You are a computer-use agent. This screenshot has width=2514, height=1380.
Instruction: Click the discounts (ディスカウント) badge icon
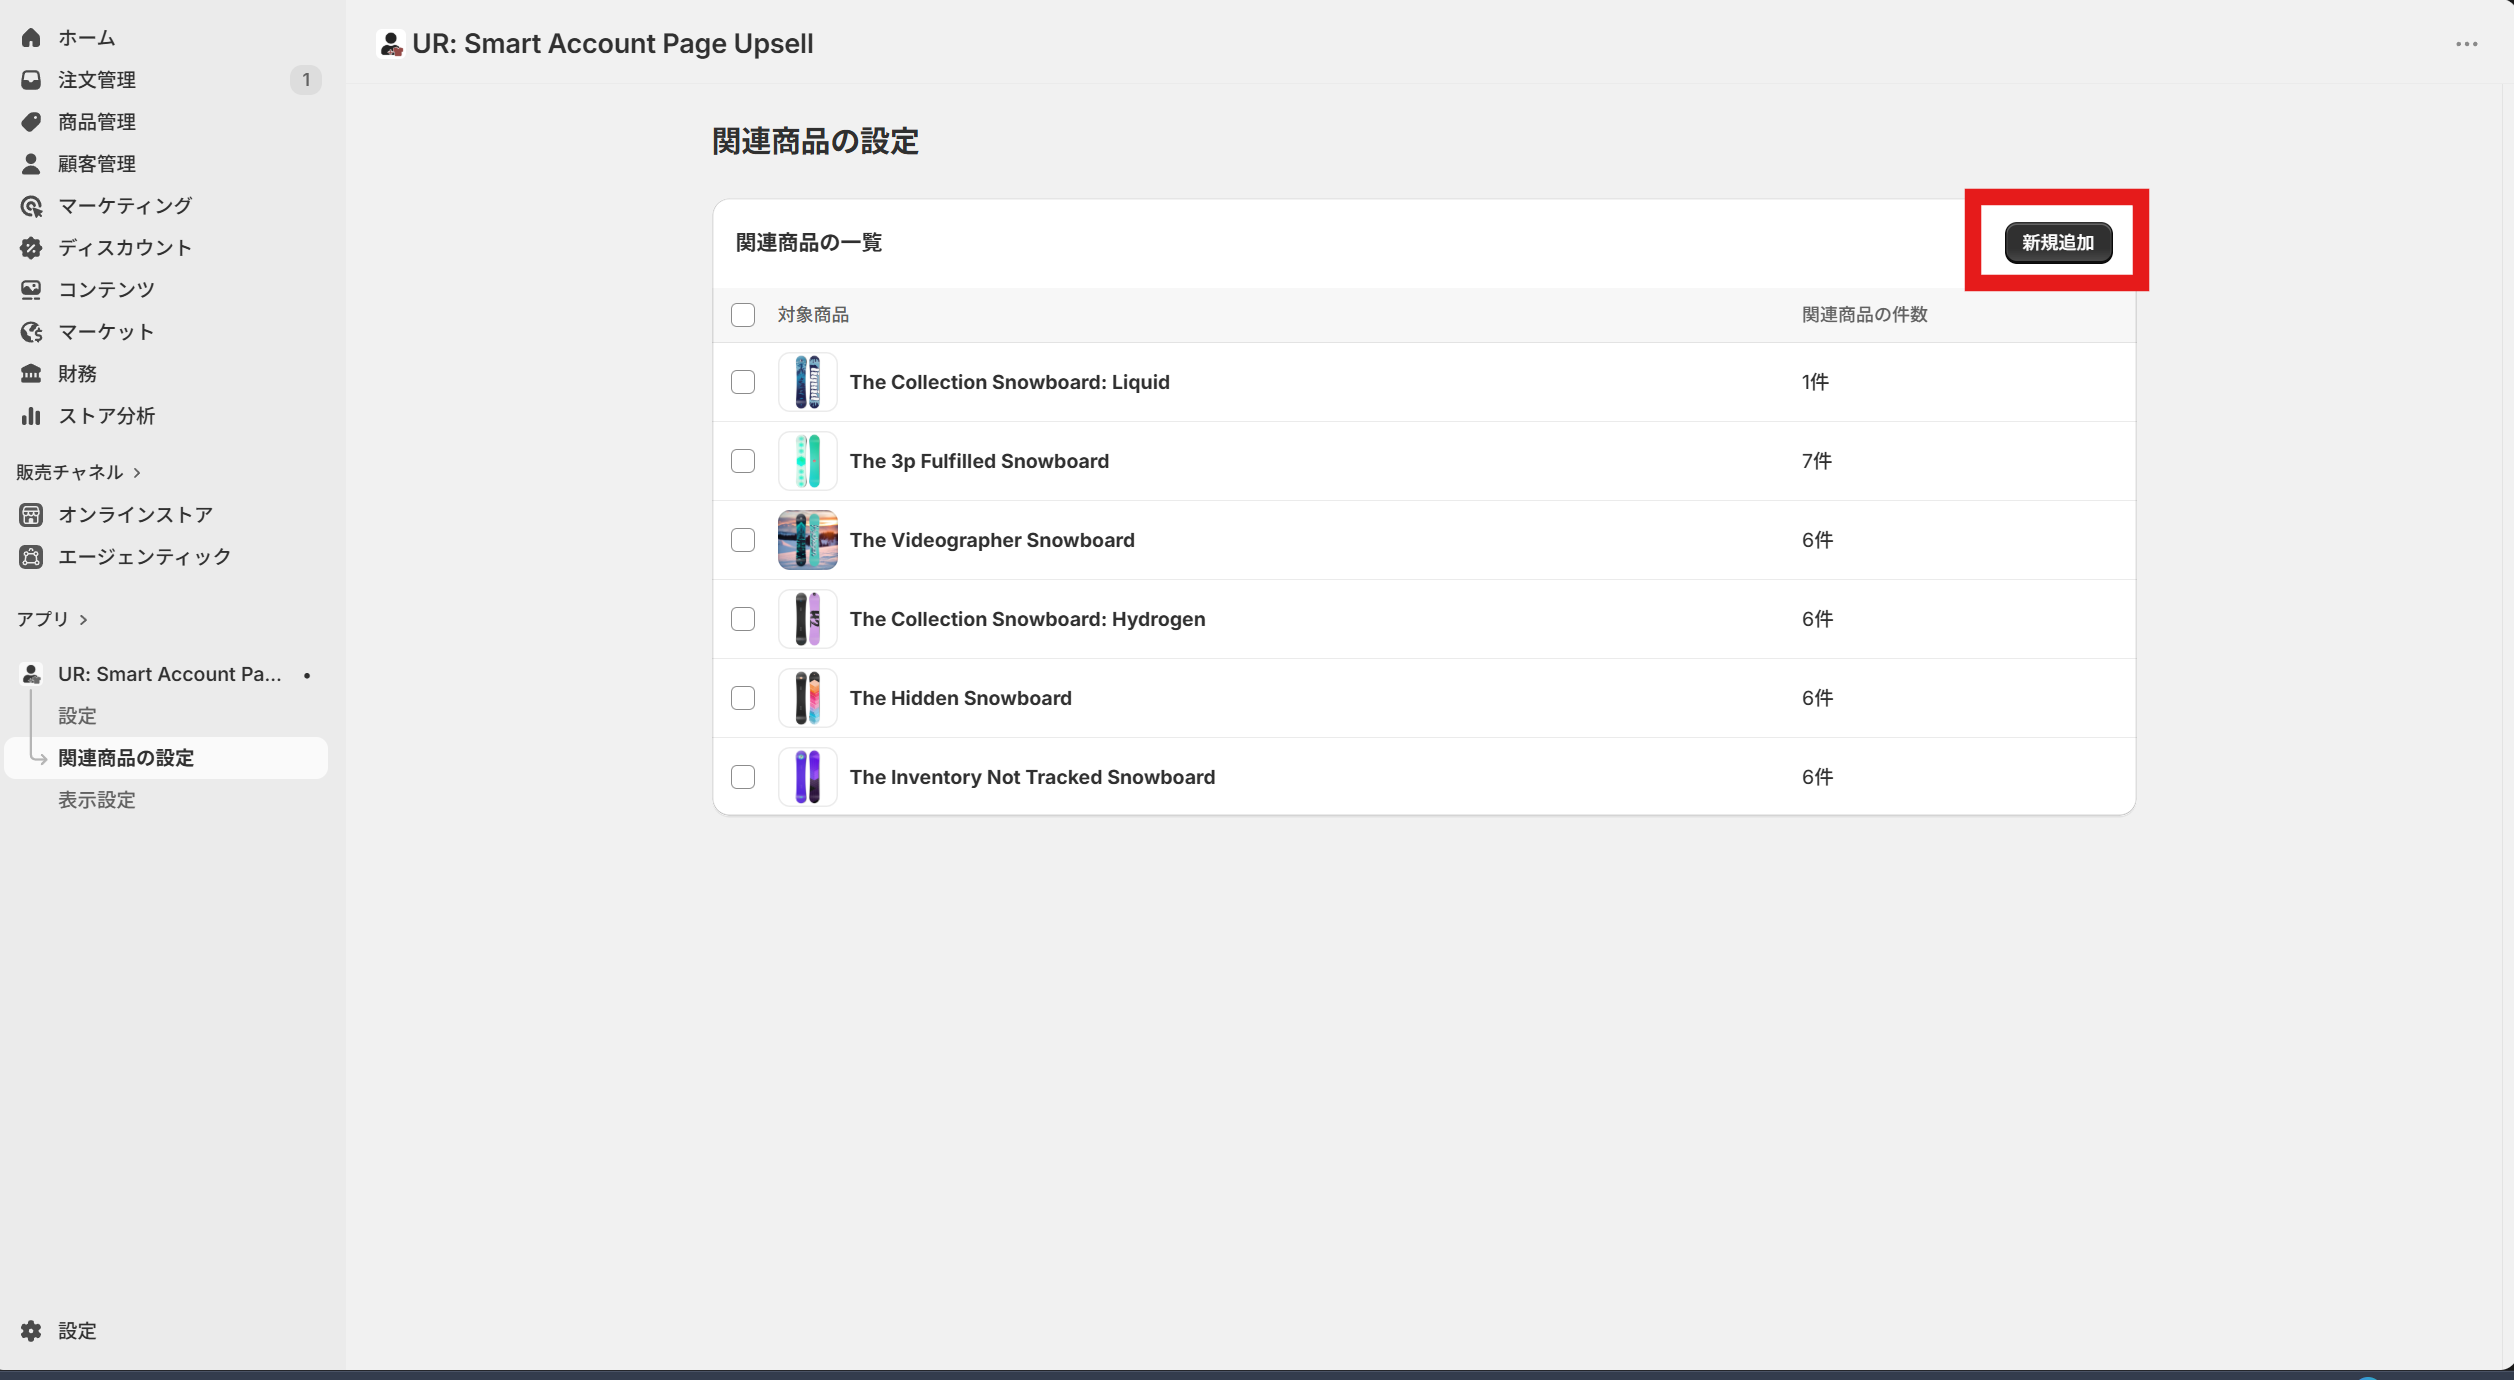[31, 247]
